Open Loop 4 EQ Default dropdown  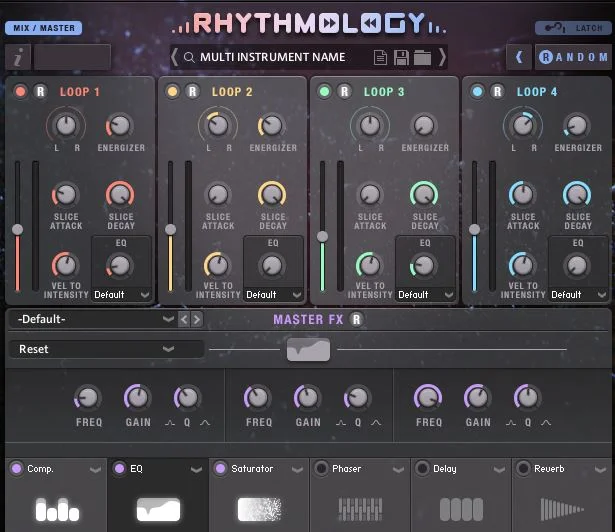coord(579,295)
